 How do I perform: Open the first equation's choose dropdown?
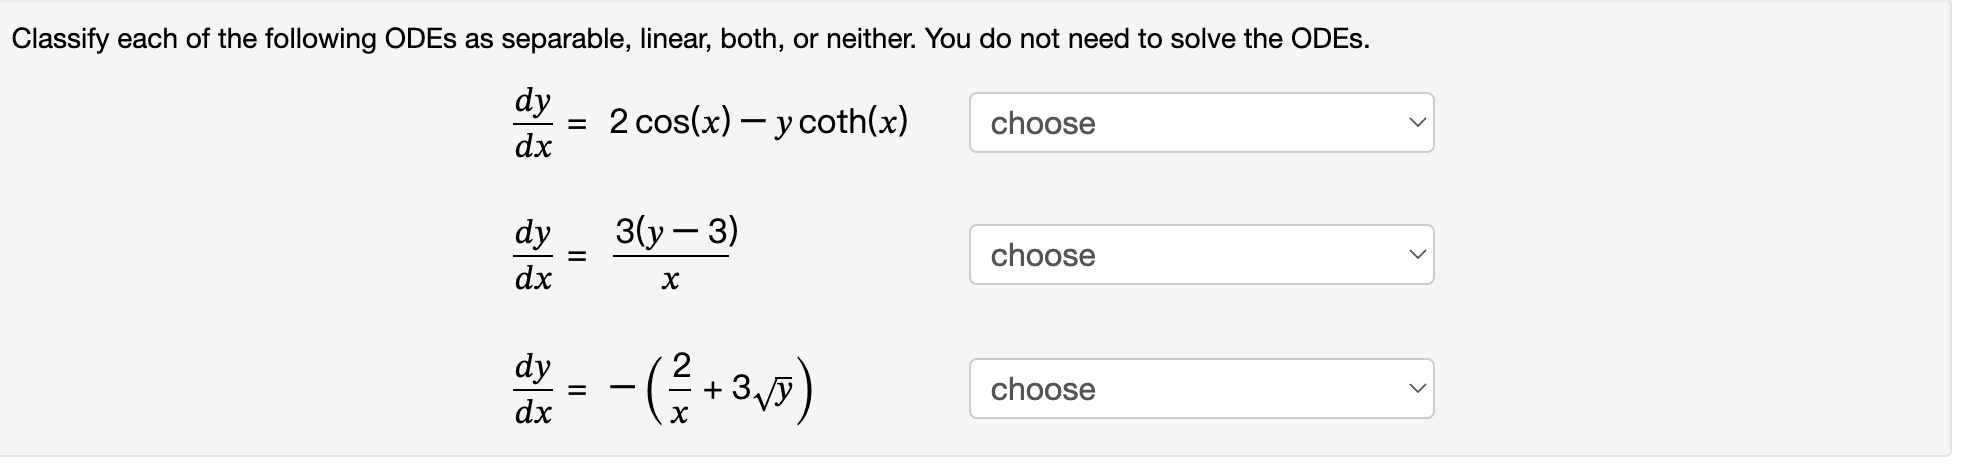tap(1200, 123)
